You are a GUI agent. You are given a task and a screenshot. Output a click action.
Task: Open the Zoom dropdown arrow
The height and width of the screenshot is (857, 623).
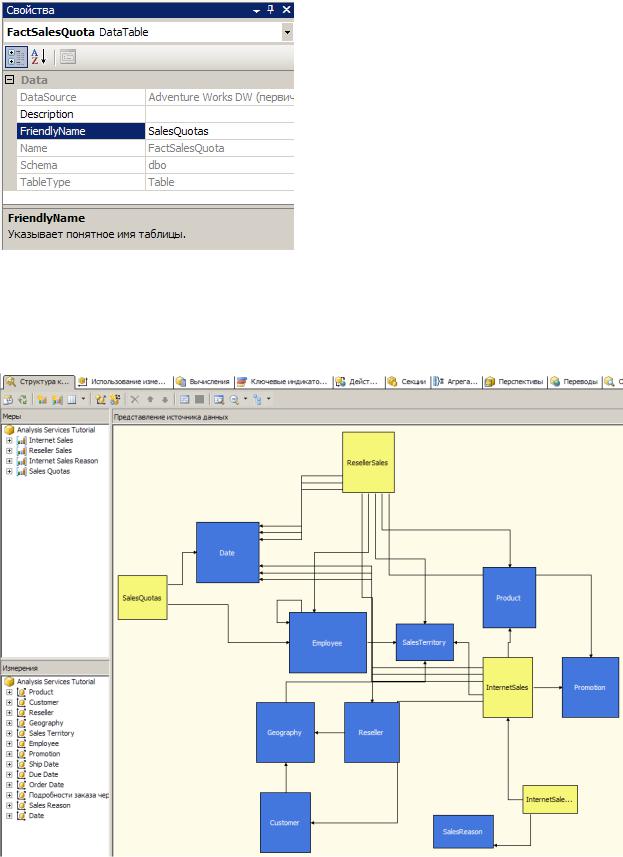(x=245, y=399)
